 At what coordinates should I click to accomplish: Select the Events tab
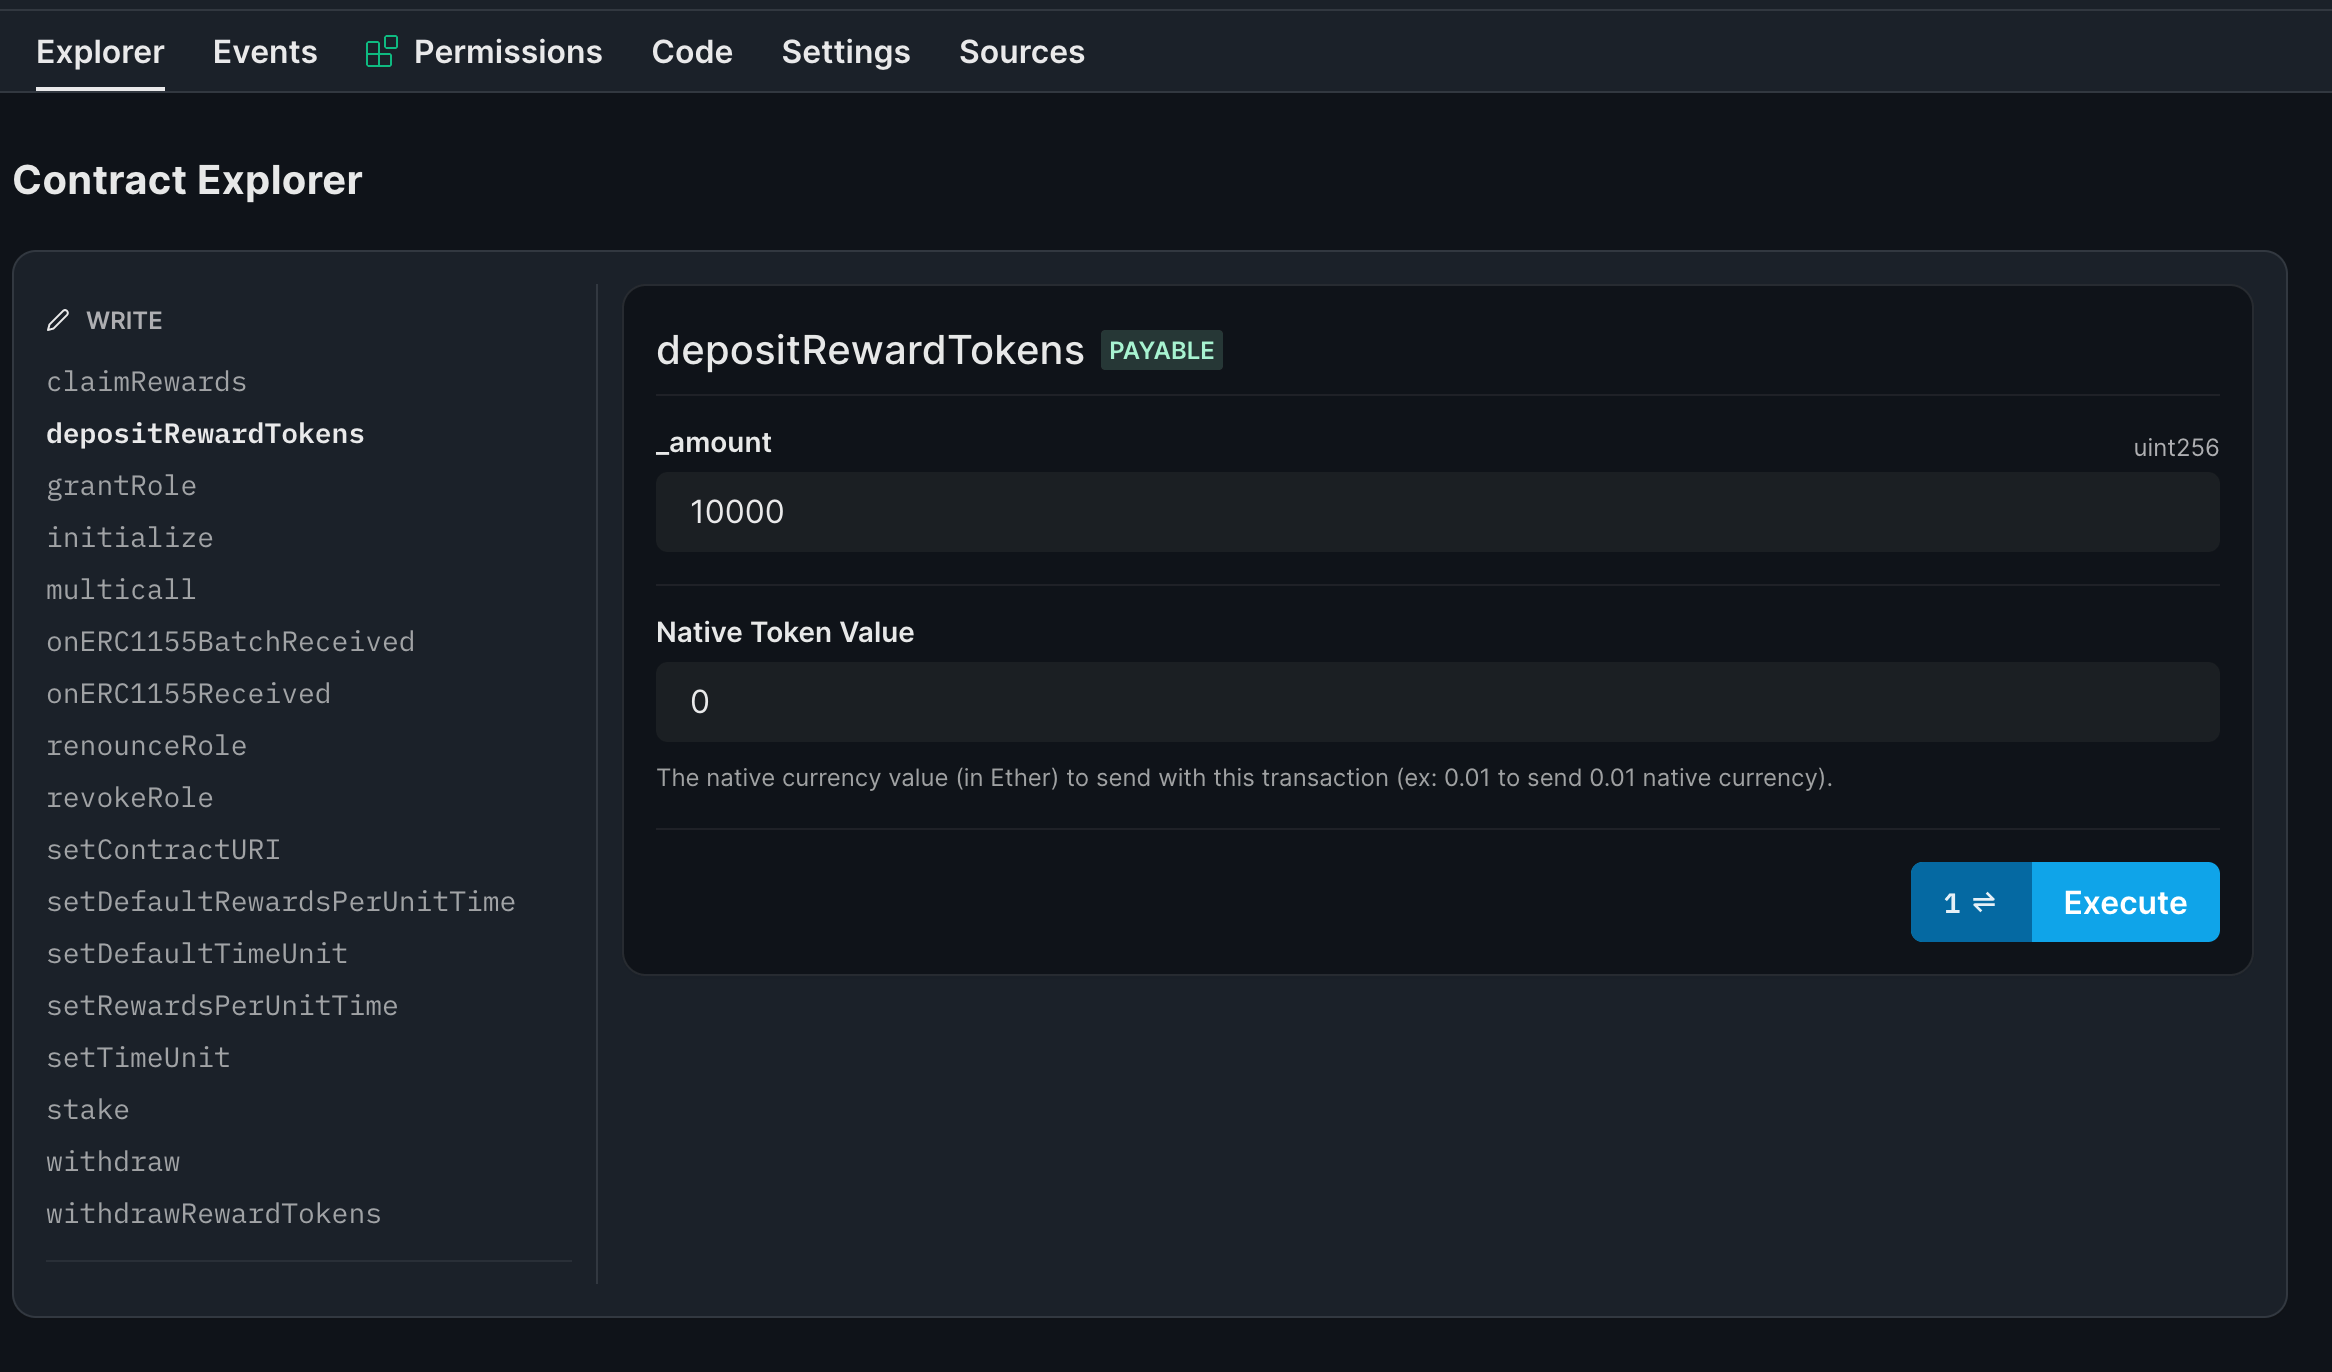pos(265,51)
